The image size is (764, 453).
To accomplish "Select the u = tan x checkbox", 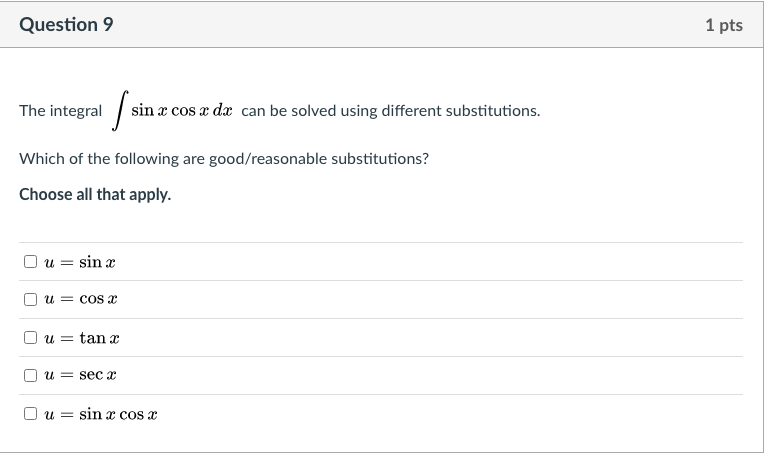I will tap(30, 338).
